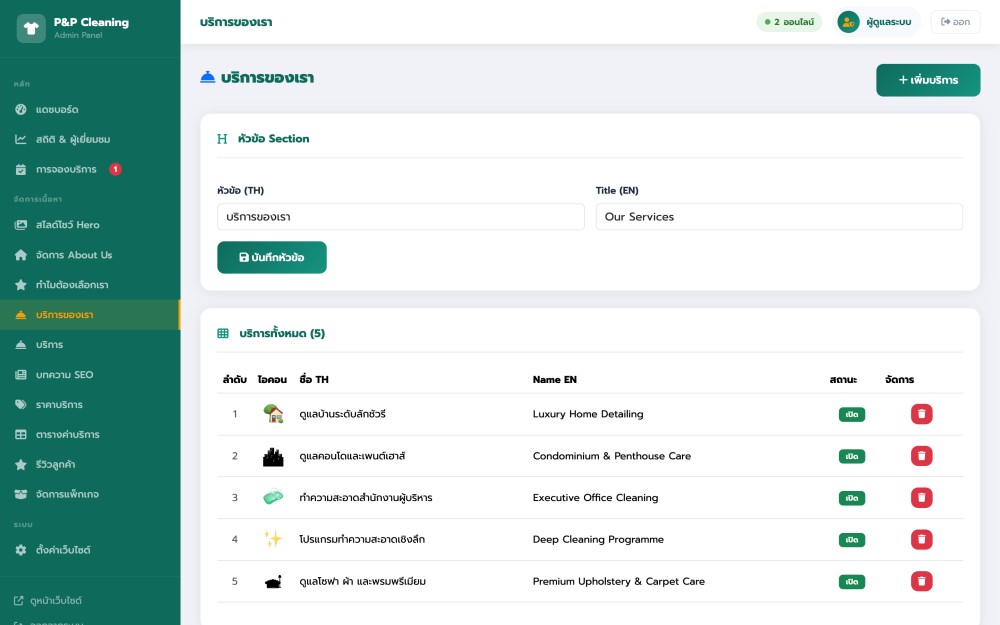Click the P&P Cleaning shirt logo

[x=31, y=28]
